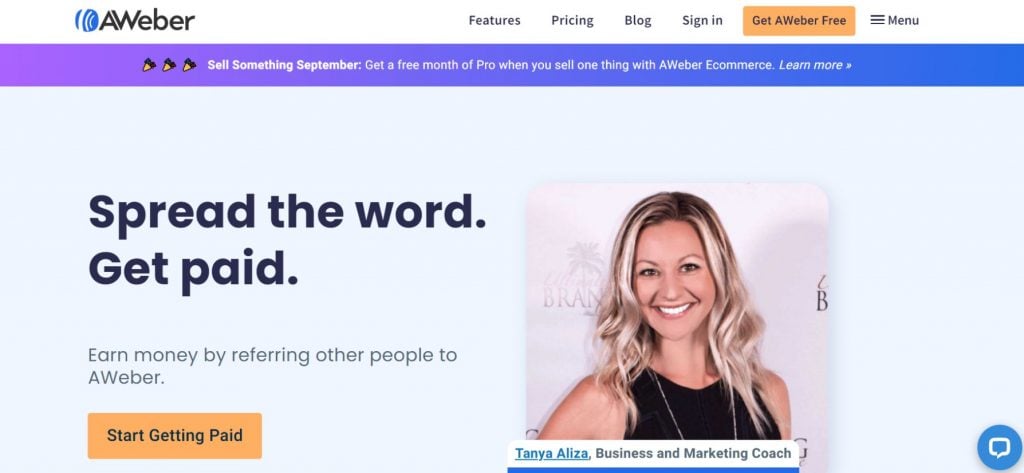The image size is (1024, 473).
Task: Click the first party popper emoji
Action: (149, 65)
